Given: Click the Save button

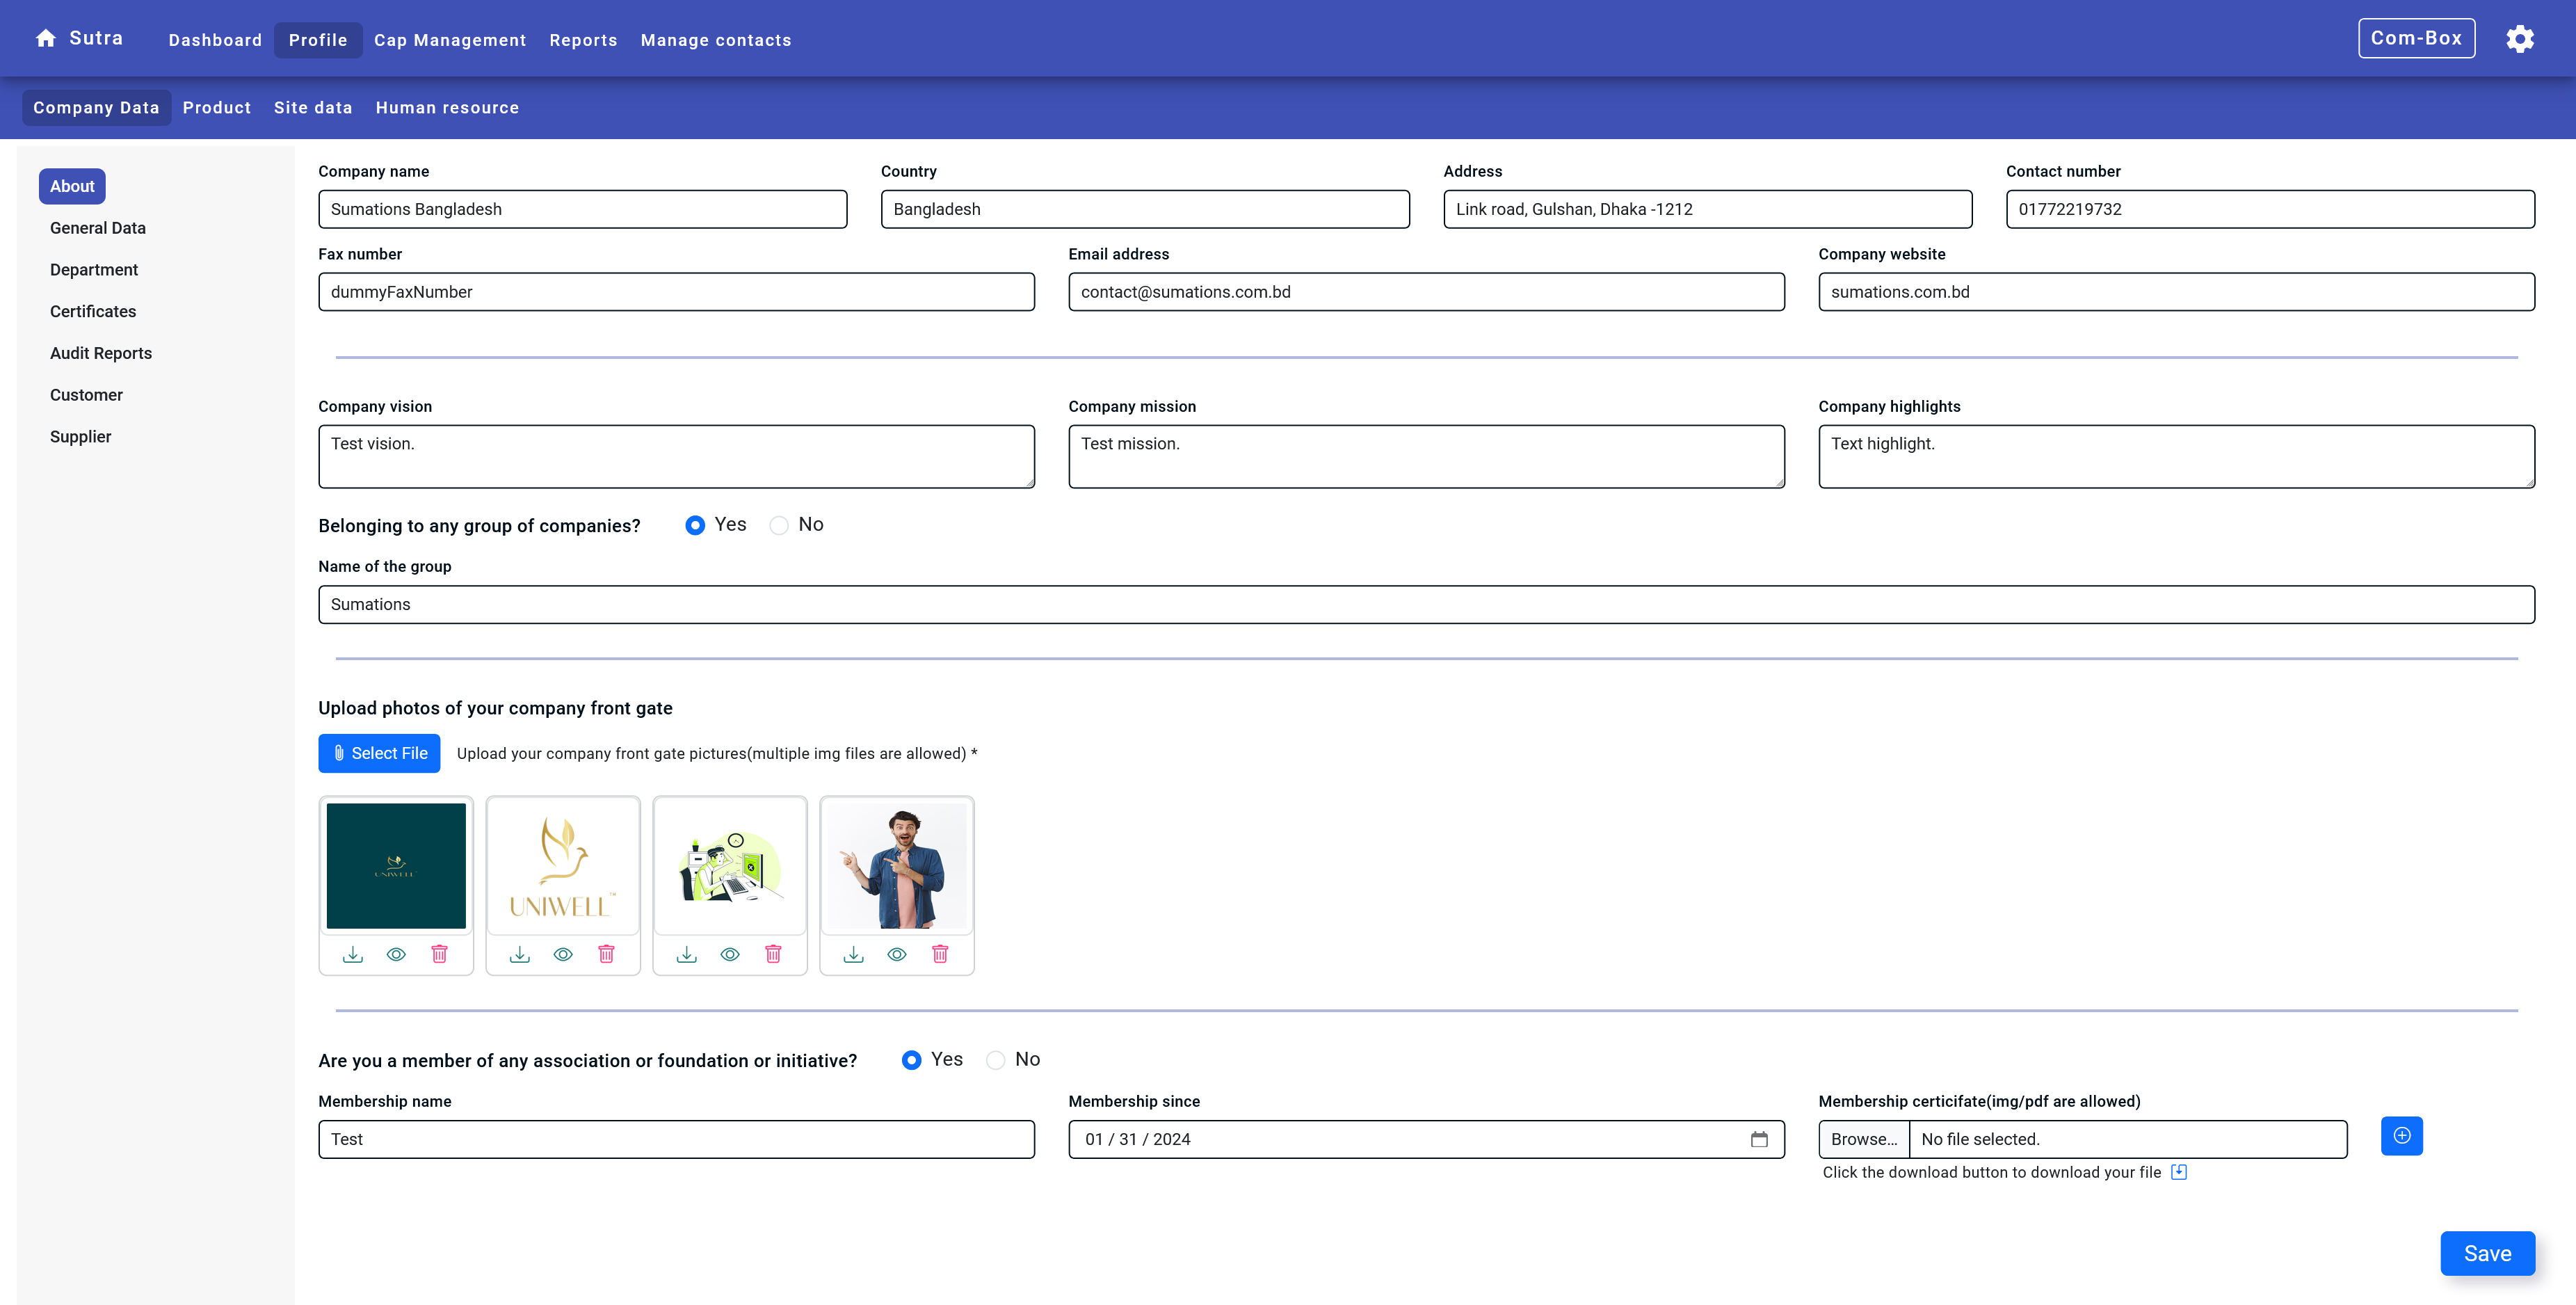Looking at the screenshot, I should [x=2488, y=1253].
